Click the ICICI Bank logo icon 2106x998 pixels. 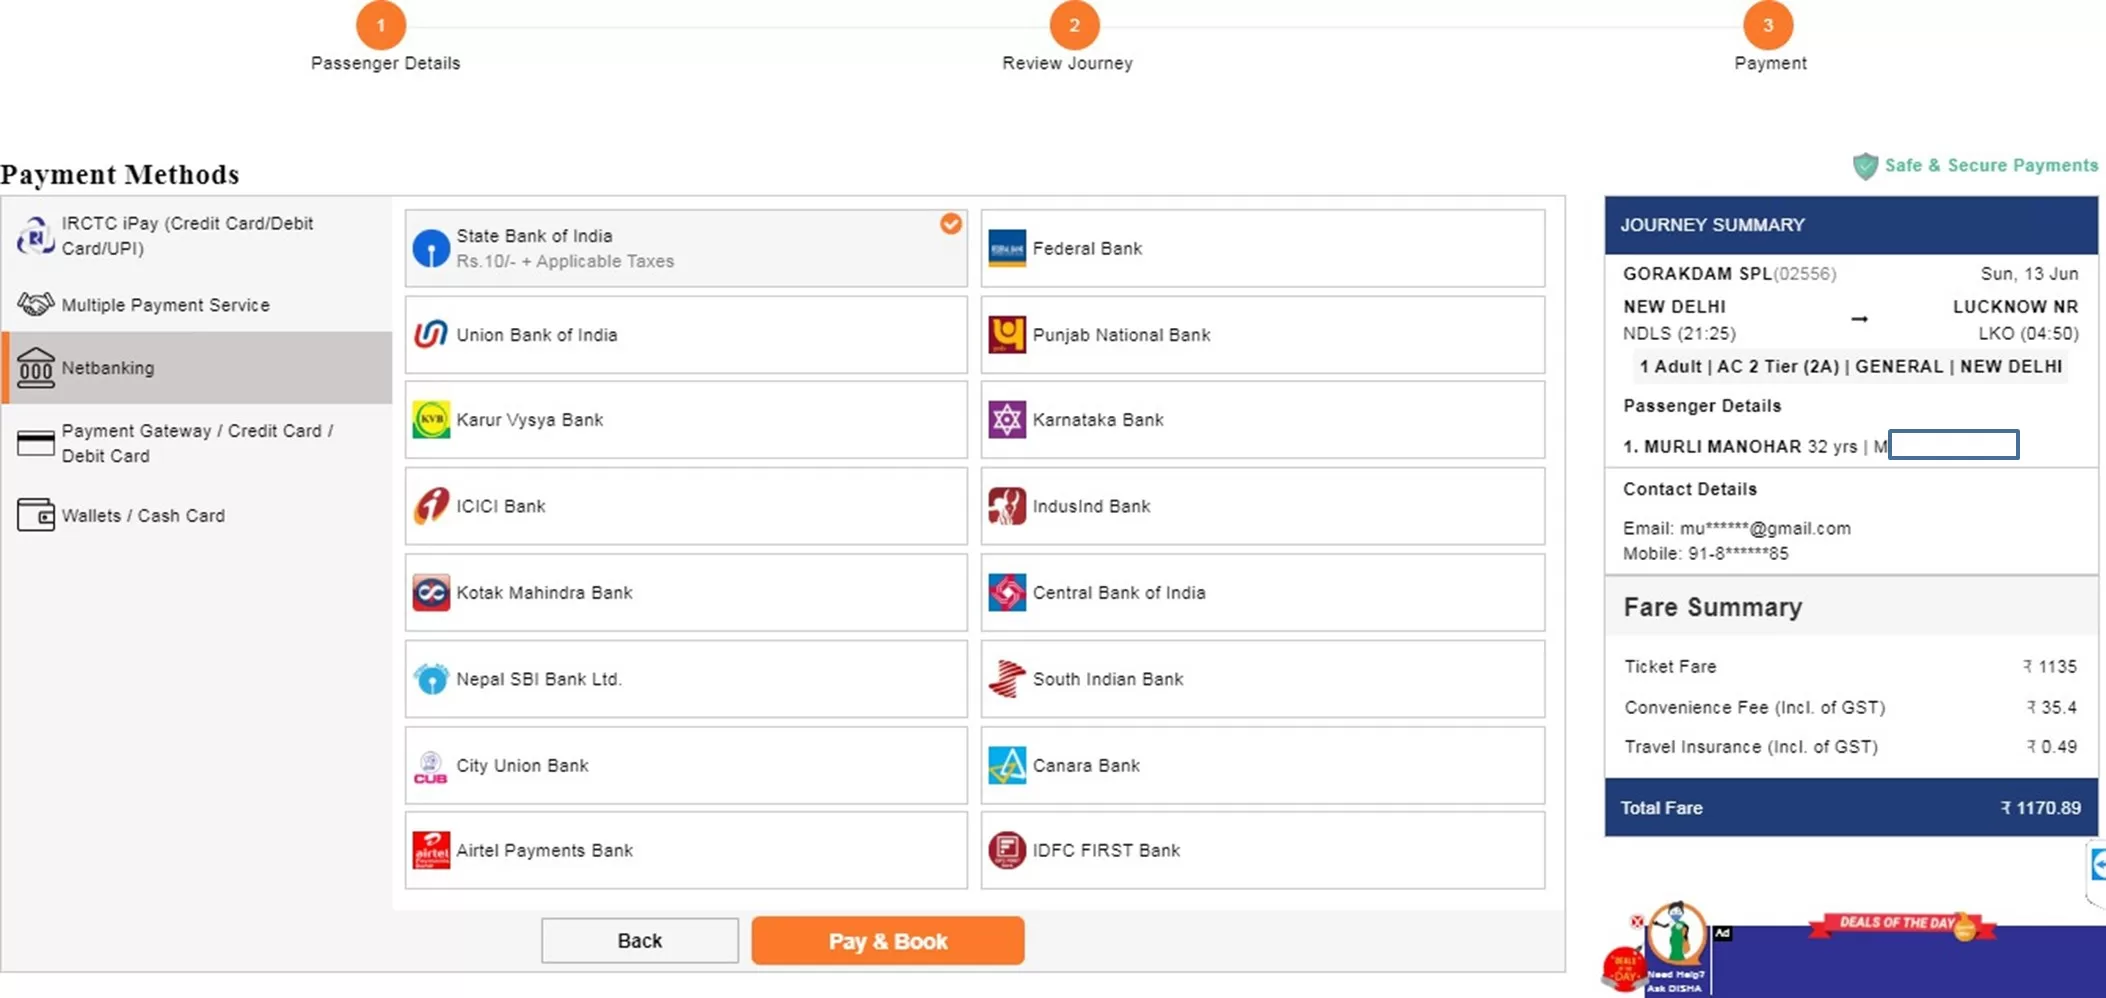pos(431,506)
